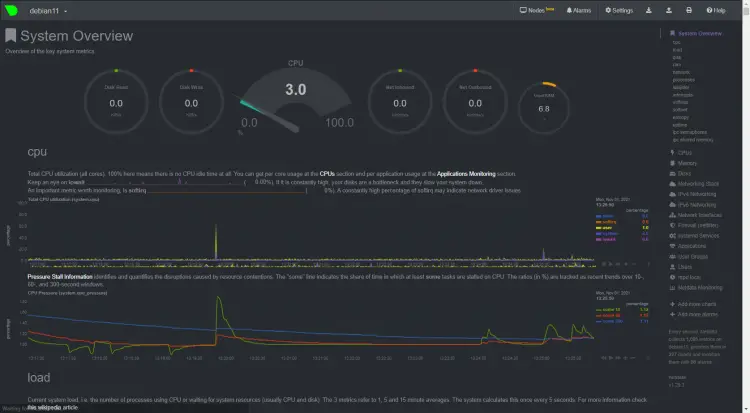Click the IPv4 Networking cloud icon
The height and width of the screenshot is (413, 750).
(673, 194)
